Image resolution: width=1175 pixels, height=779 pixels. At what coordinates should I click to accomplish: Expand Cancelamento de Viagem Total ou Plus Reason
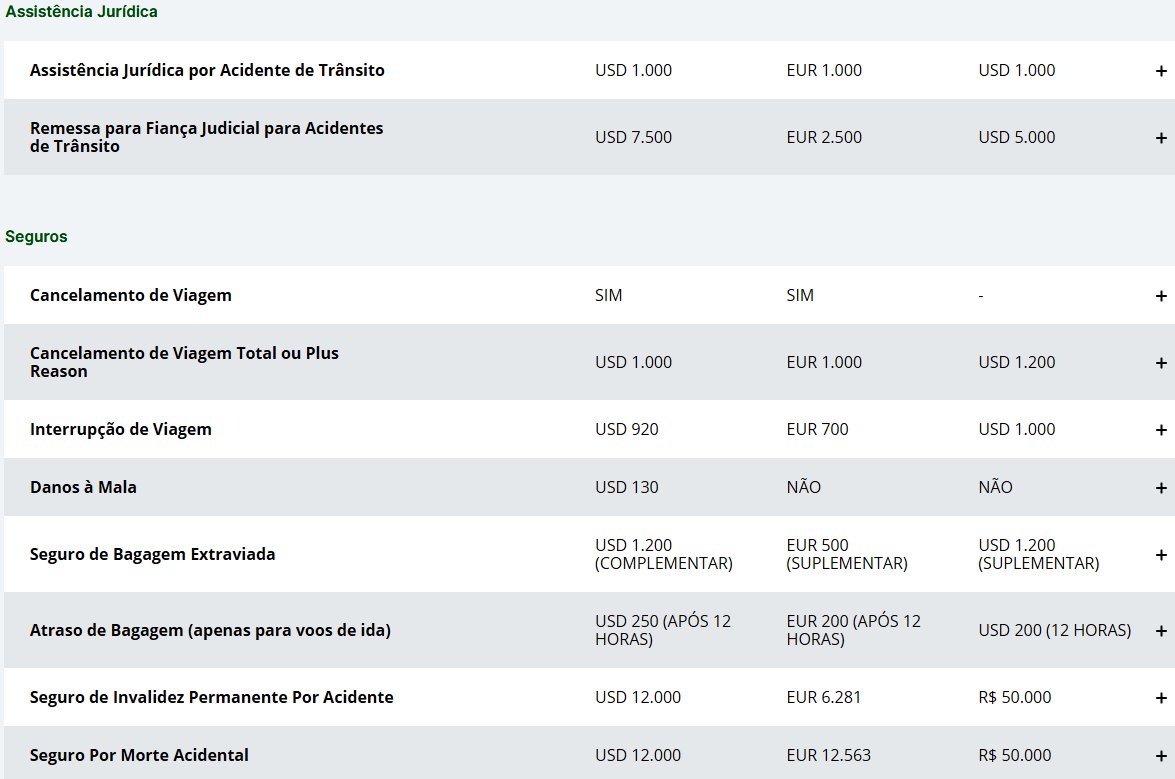1161,363
